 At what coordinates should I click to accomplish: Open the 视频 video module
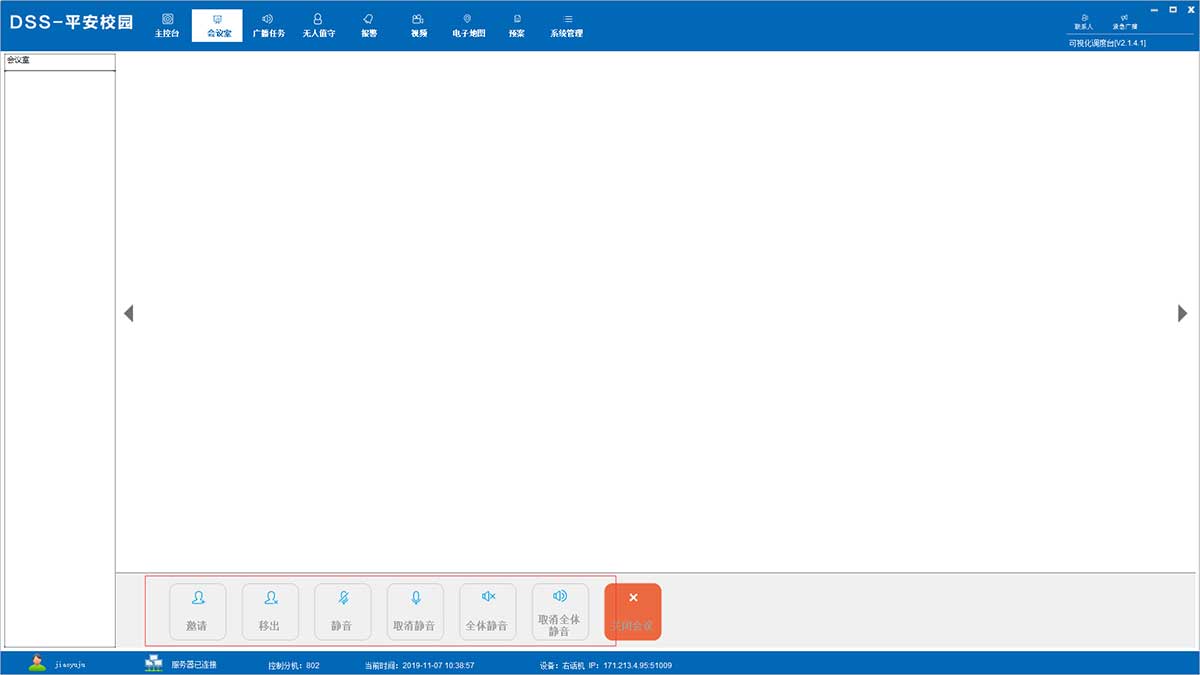(418, 25)
